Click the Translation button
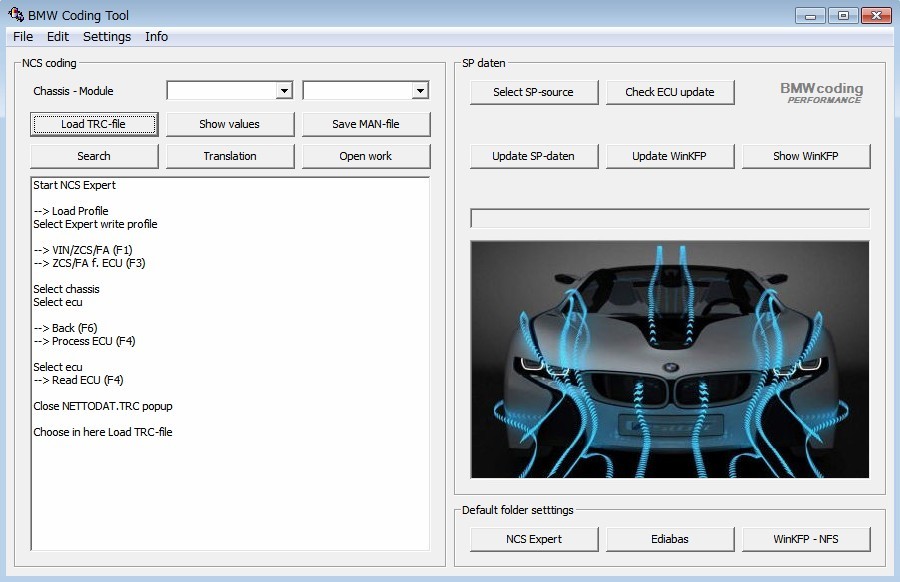Screen dimensions: 900x582 (x=230, y=156)
